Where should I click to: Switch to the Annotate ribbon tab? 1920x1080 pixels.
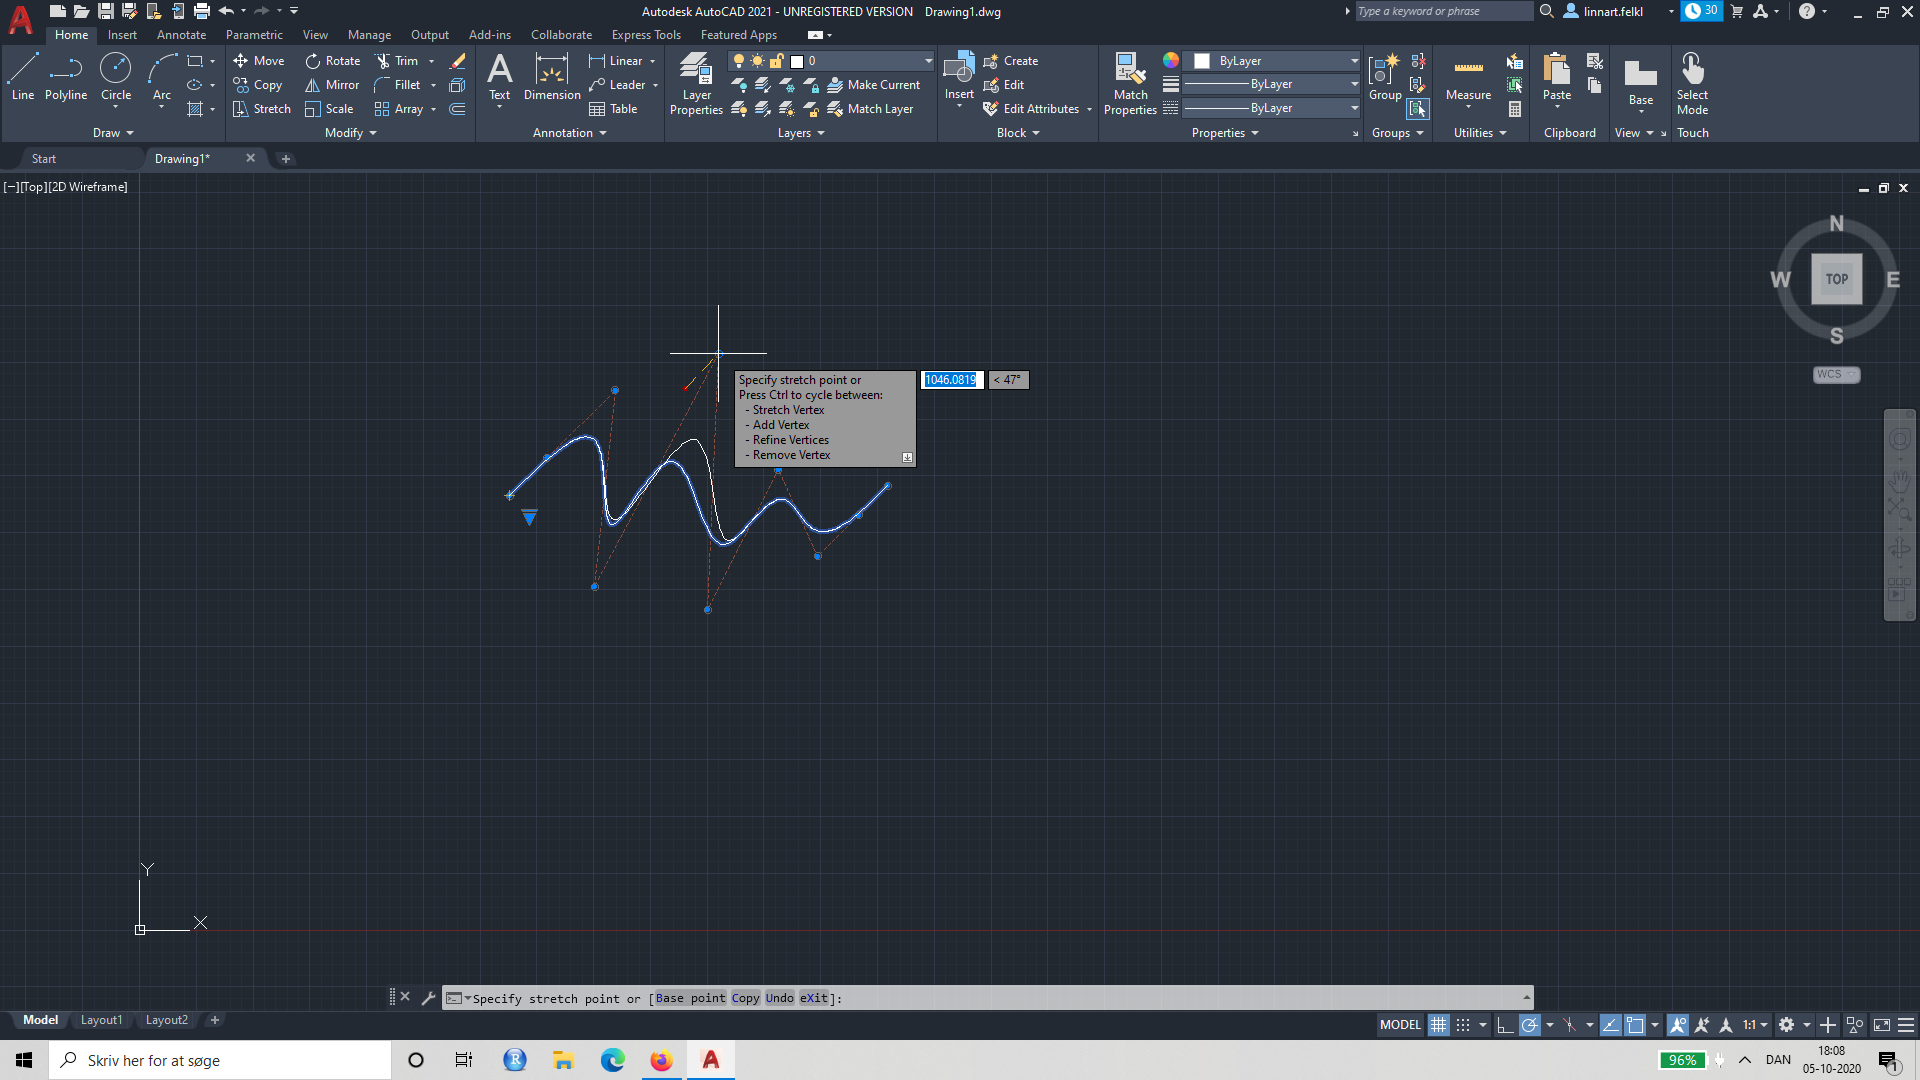pyautogui.click(x=181, y=35)
